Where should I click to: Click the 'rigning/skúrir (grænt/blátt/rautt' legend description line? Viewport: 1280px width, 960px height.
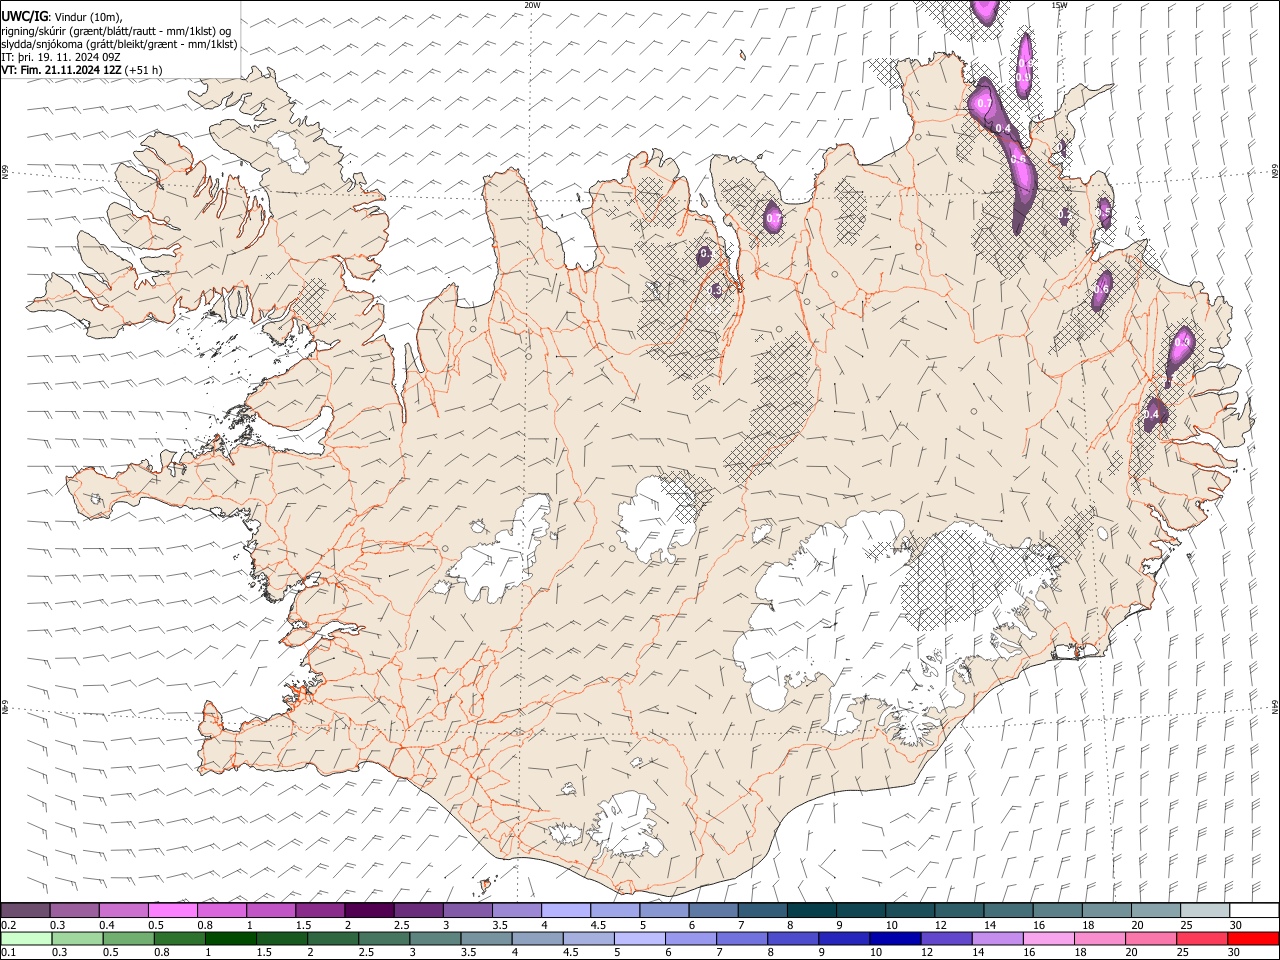[x=116, y=31]
